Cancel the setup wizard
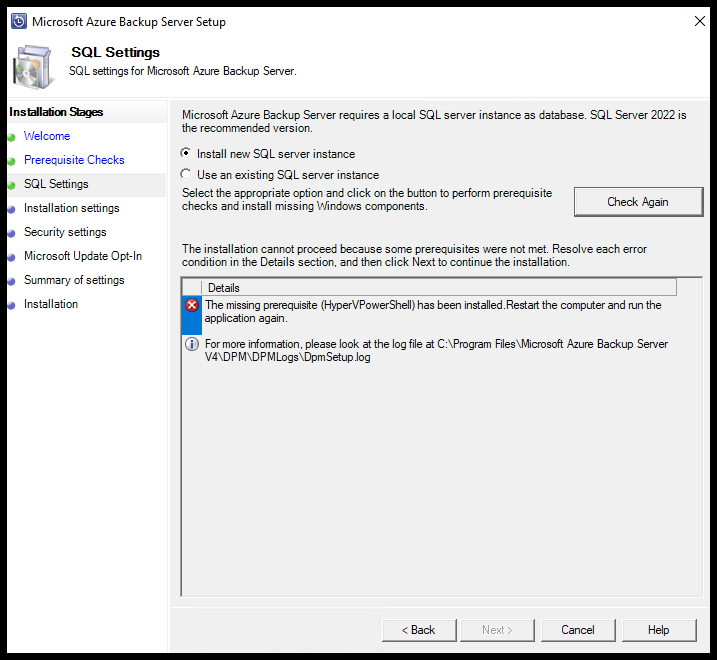This screenshot has height=660, width=717. coord(578,630)
